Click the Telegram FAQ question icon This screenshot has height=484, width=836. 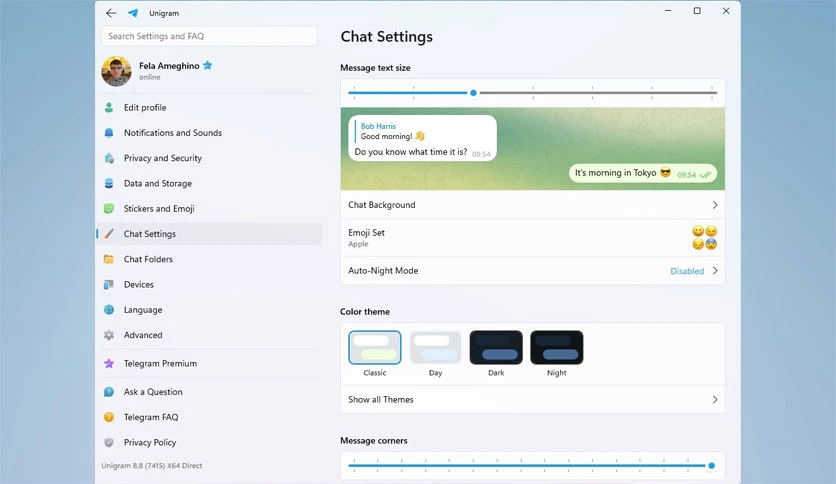pyautogui.click(x=109, y=417)
